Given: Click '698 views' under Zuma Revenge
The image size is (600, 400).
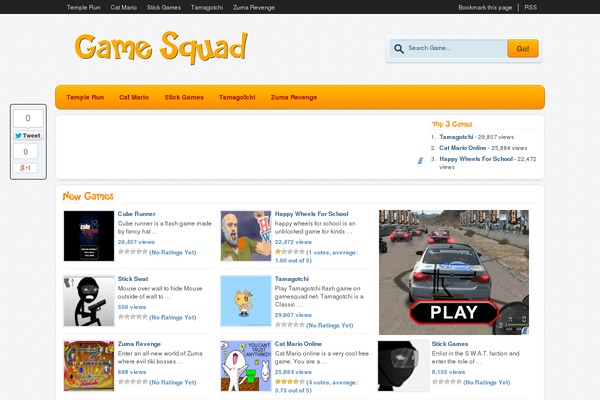Looking at the screenshot, I should 132,372.
